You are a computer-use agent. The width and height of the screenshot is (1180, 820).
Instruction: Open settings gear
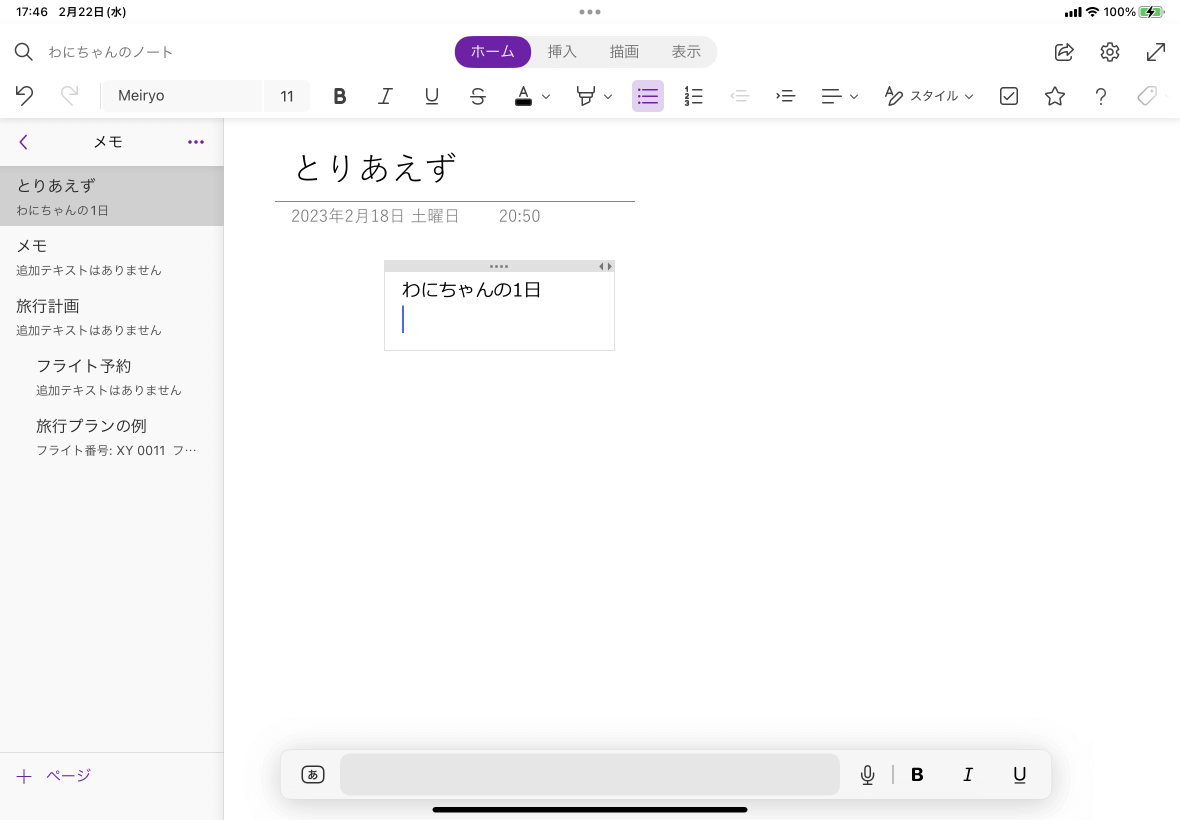coord(1110,52)
